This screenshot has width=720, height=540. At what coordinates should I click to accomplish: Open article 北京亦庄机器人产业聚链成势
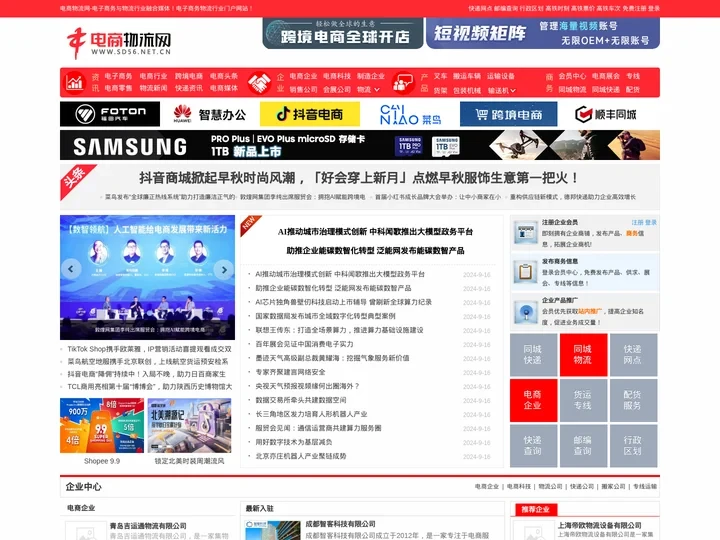click(301, 456)
